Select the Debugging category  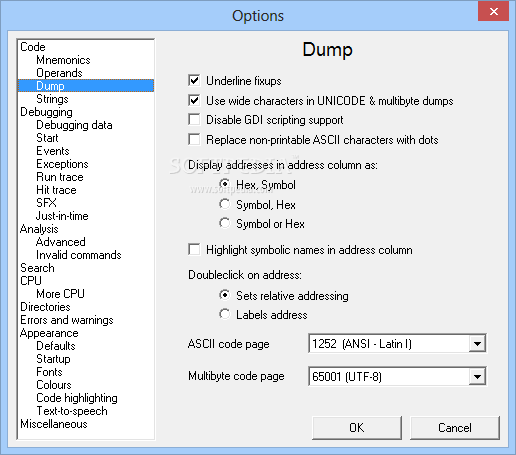point(46,112)
